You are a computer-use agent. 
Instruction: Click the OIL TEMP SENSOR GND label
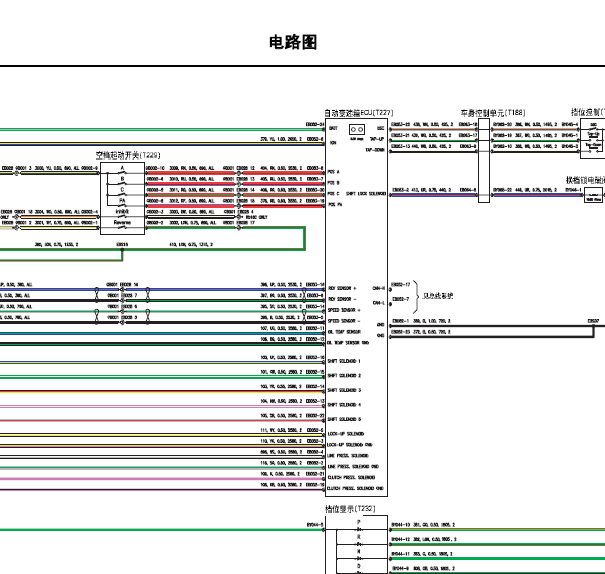348,343
